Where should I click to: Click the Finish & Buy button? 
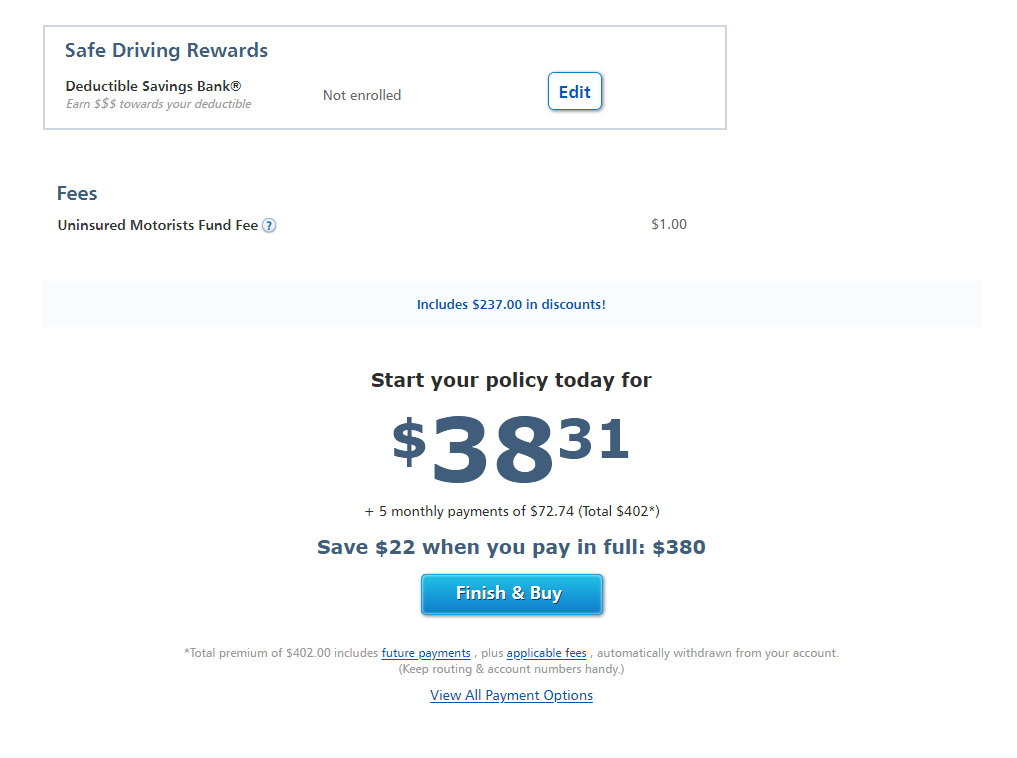click(511, 593)
